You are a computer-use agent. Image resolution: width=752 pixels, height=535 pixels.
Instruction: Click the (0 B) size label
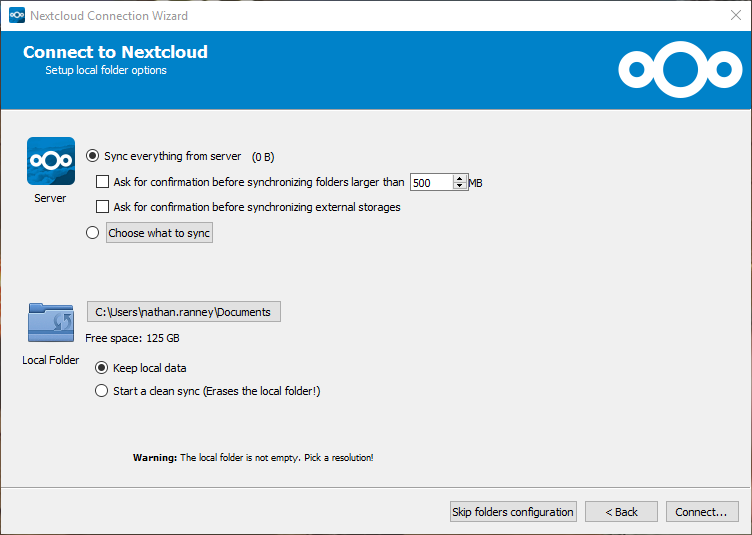pyautogui.click(x=263, y=157)
